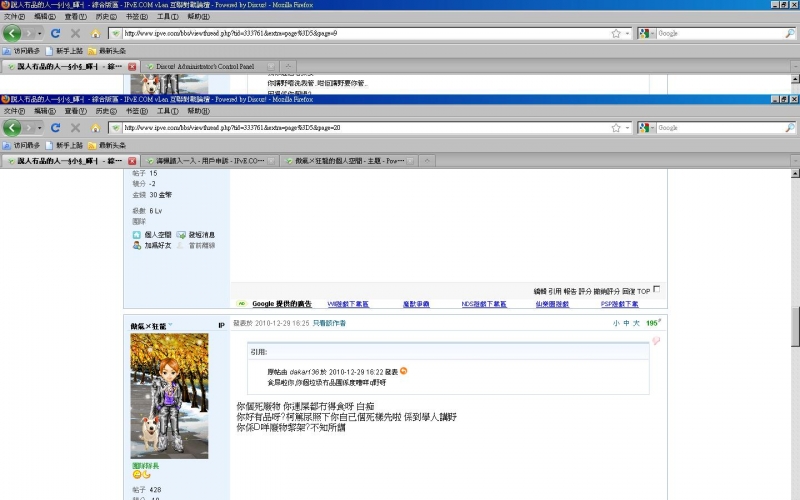Open 書籤(B) menu in lower menu bar
The height and width of the screenshot is (500, 800).
[134, 111]
